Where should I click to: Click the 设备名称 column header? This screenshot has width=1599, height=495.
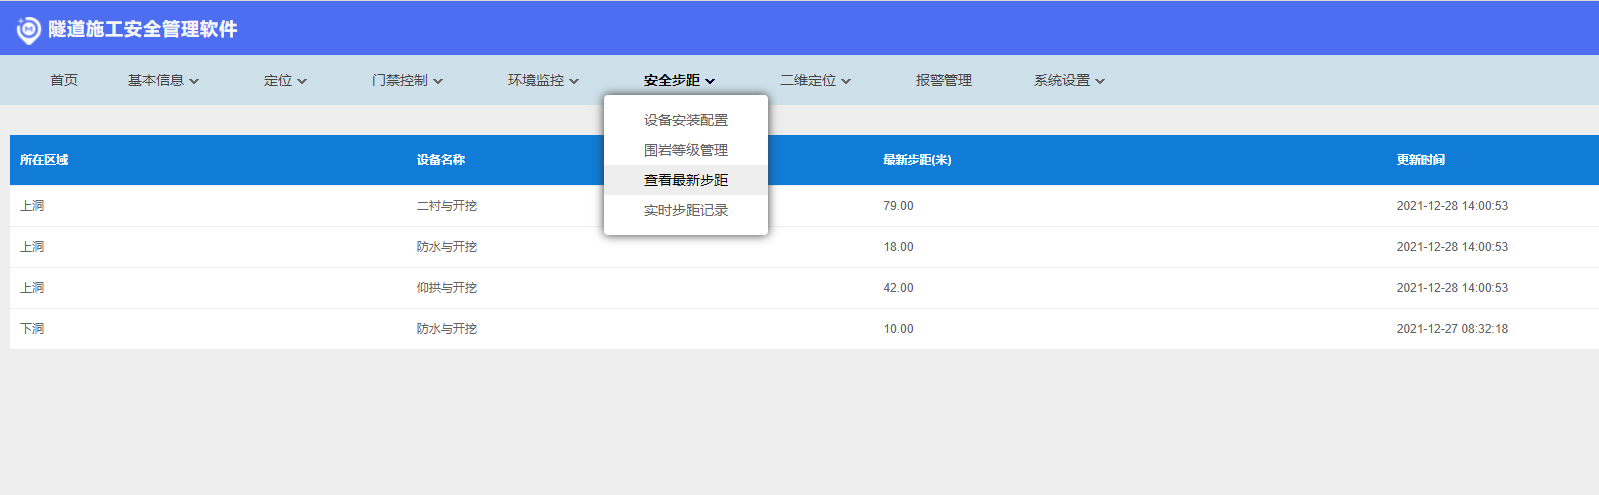(x=441, y=160)
